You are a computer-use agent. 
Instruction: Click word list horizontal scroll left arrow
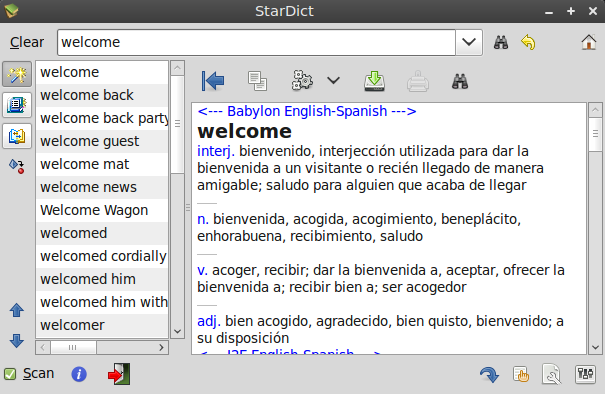[43, 348]
